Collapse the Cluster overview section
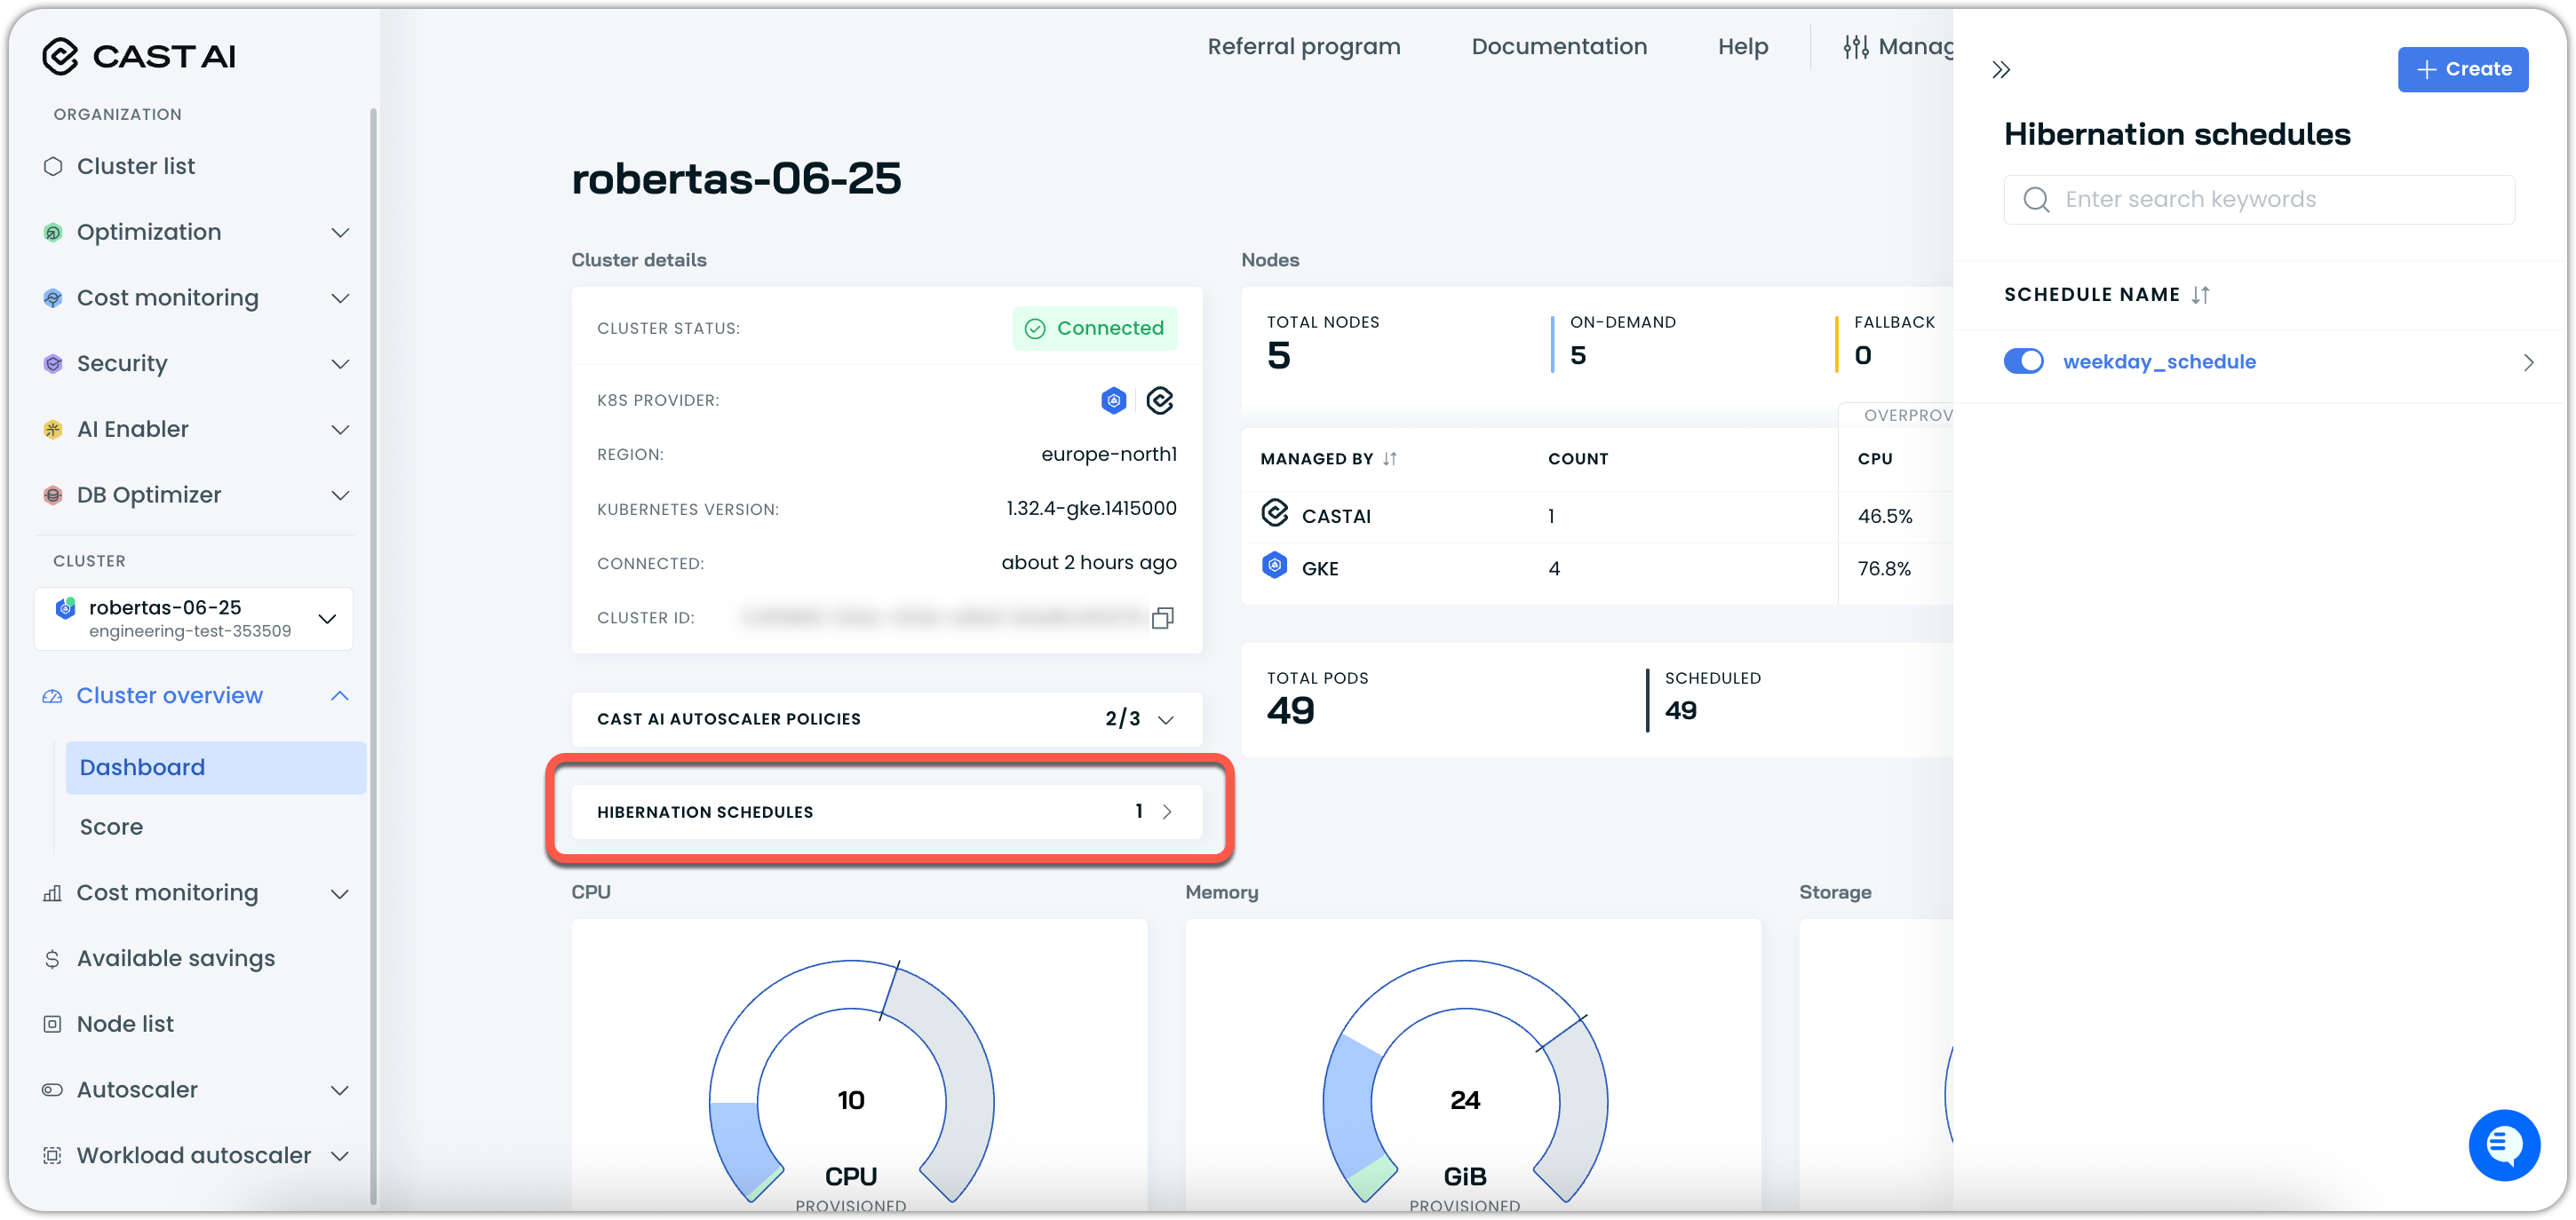 coord(340,696)
